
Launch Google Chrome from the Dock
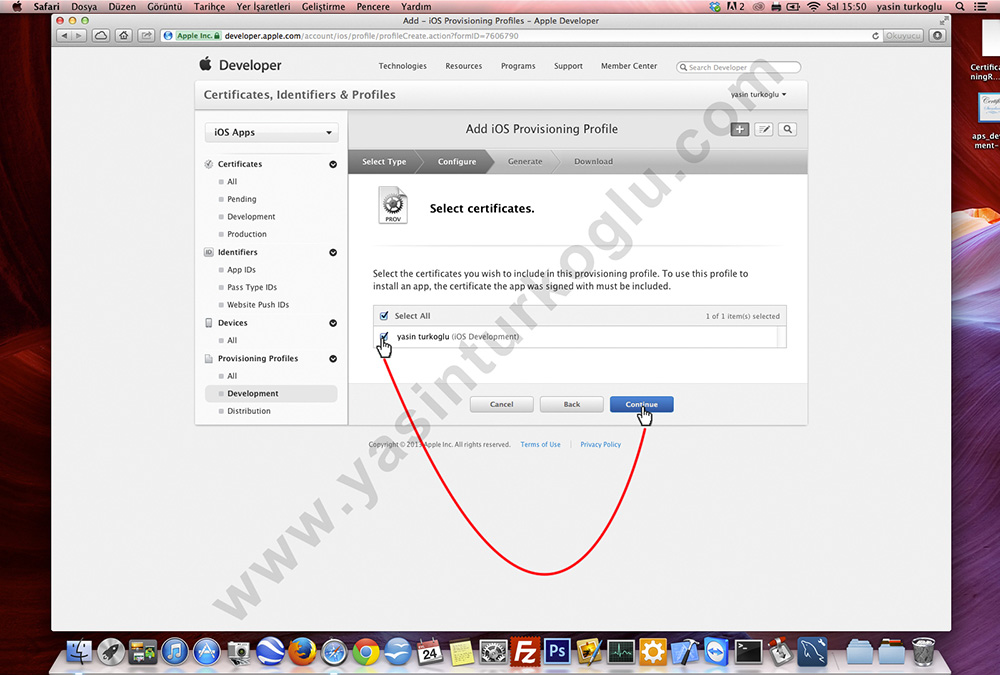[366, 652]
